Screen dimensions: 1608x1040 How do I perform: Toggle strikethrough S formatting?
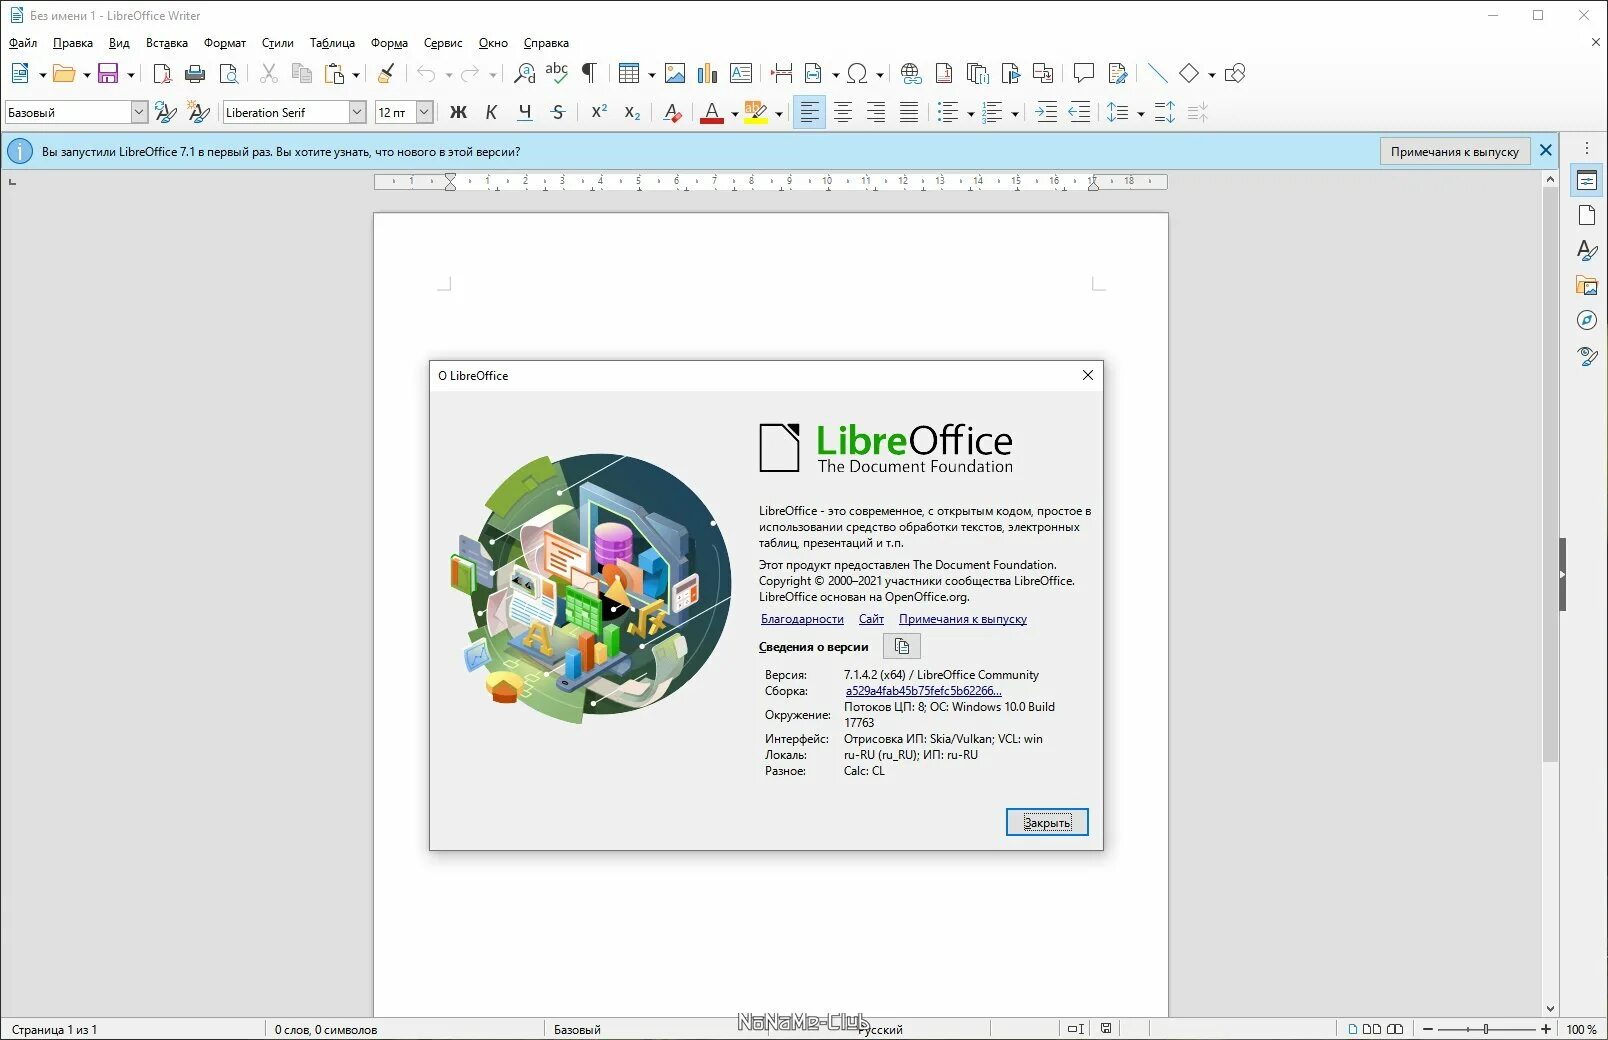pos(558,112)
